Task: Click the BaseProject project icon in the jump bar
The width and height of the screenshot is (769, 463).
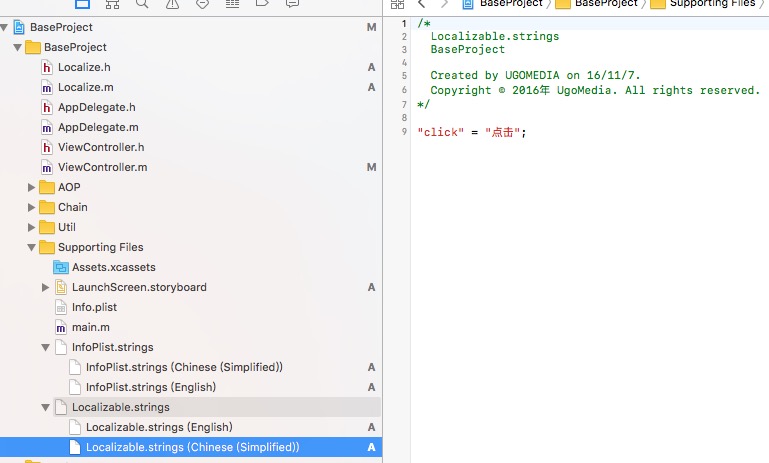Action: coord(468,4)
